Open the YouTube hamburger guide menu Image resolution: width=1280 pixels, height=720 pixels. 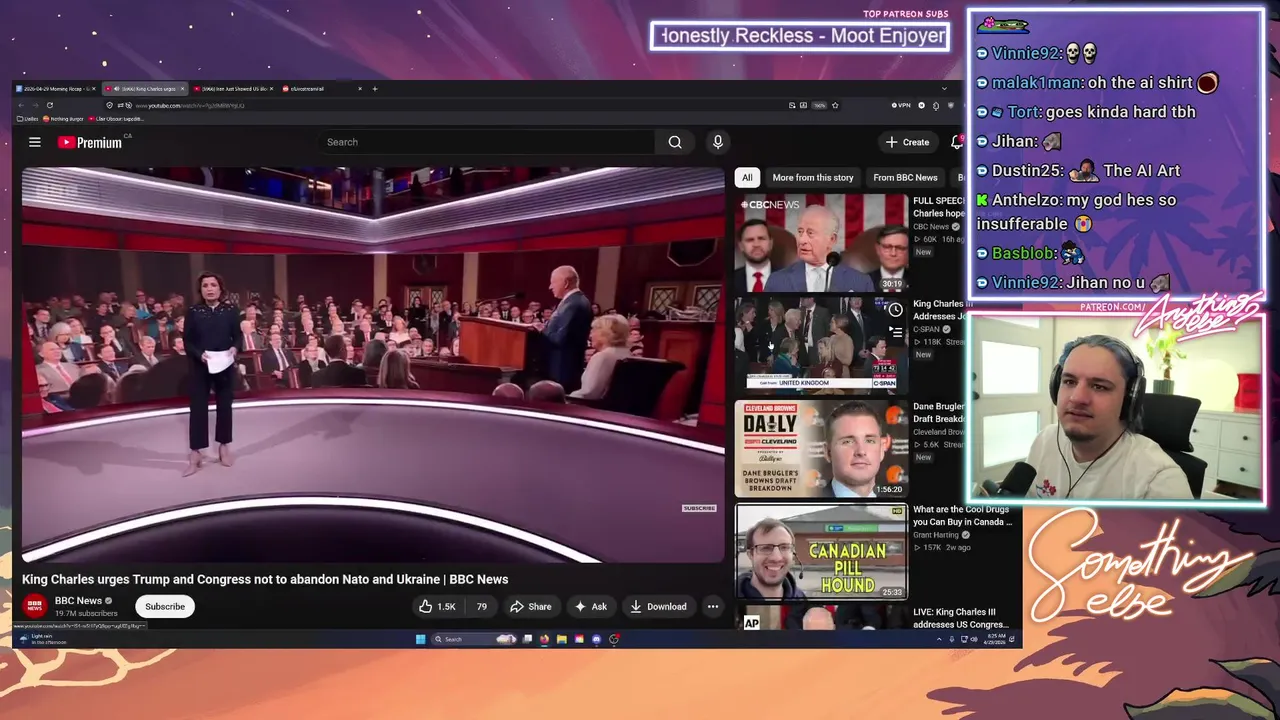tap(35, 142)
